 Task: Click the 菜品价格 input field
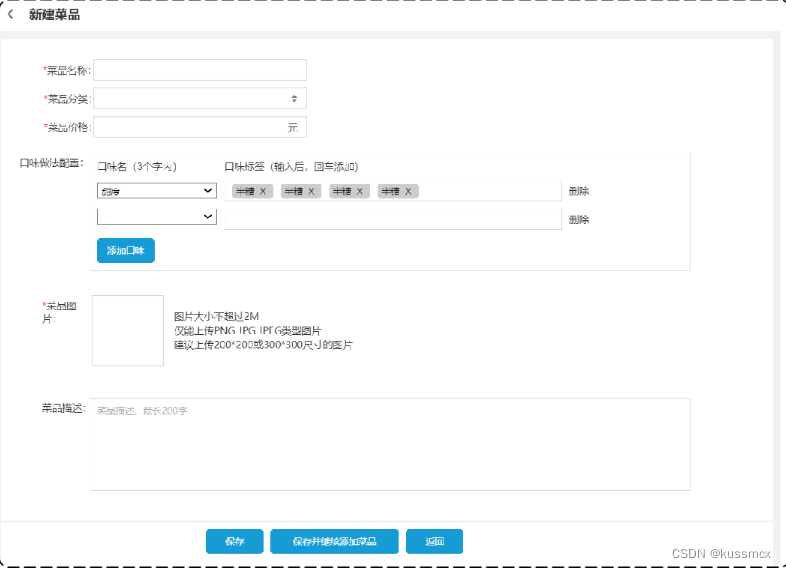[x=200, y=127]
